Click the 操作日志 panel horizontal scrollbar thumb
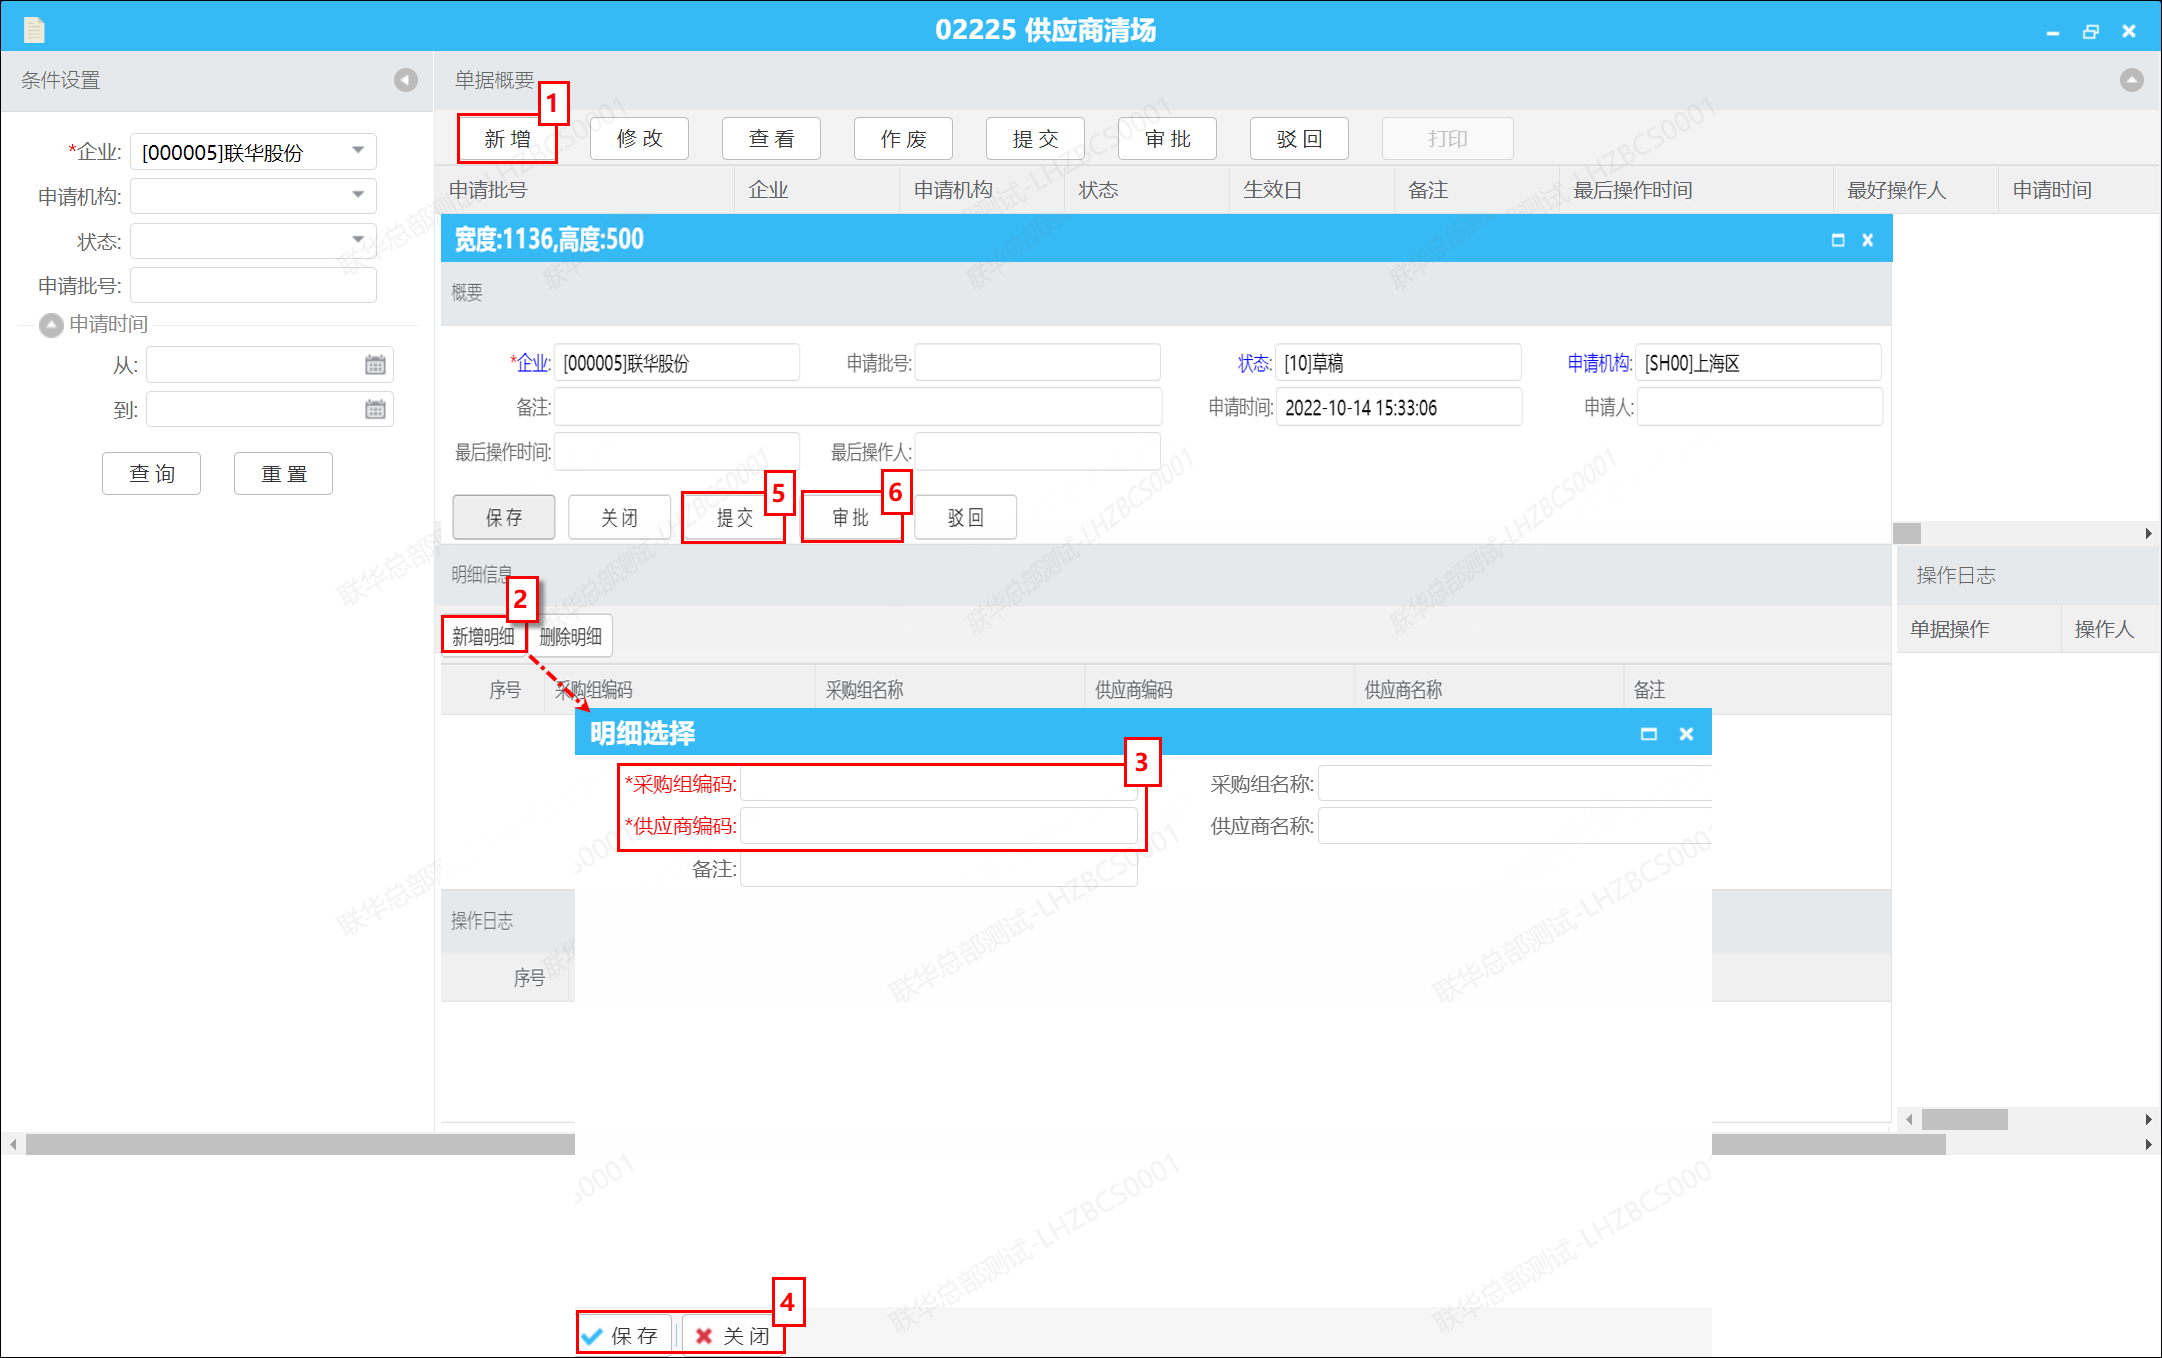The height and width of the screenshot is (1358, 2162). coord(1963,1119)
